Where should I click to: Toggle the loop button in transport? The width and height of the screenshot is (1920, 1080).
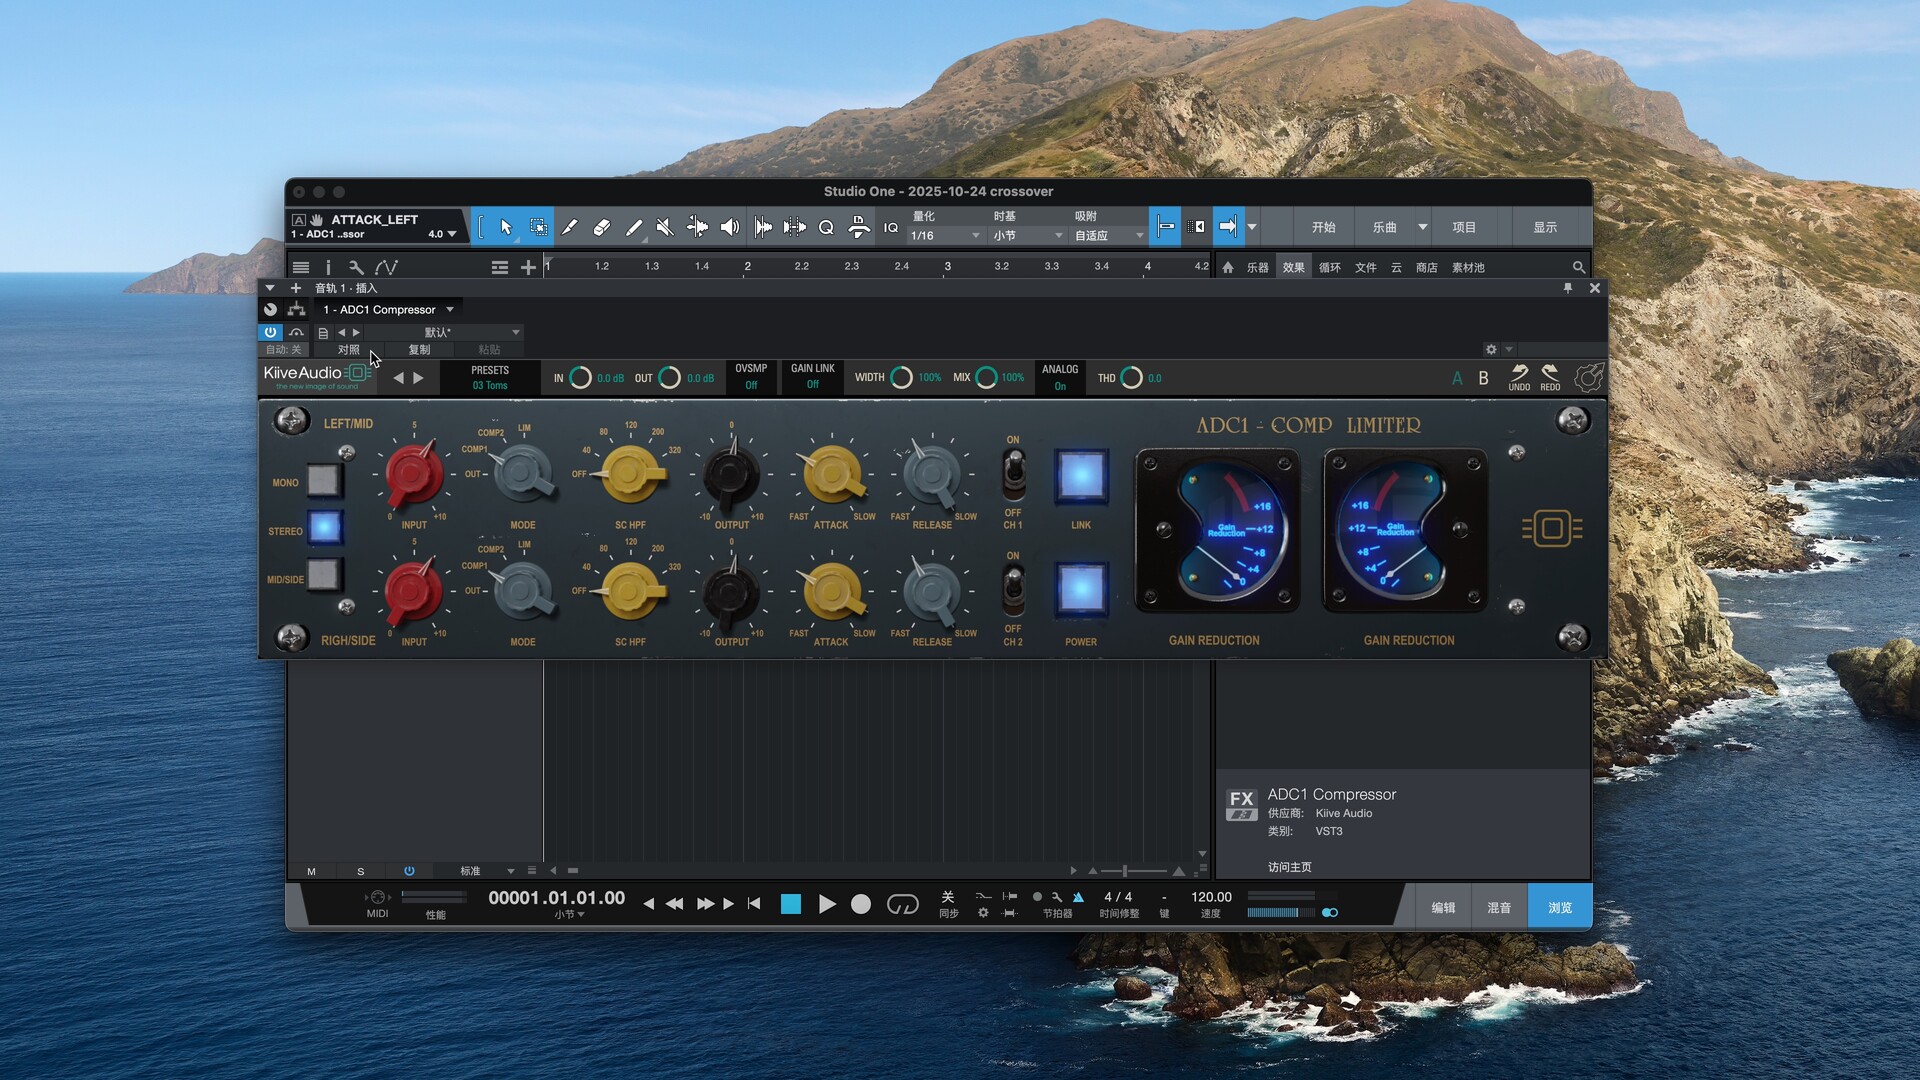pyautogui.click(x=902, y=905)
